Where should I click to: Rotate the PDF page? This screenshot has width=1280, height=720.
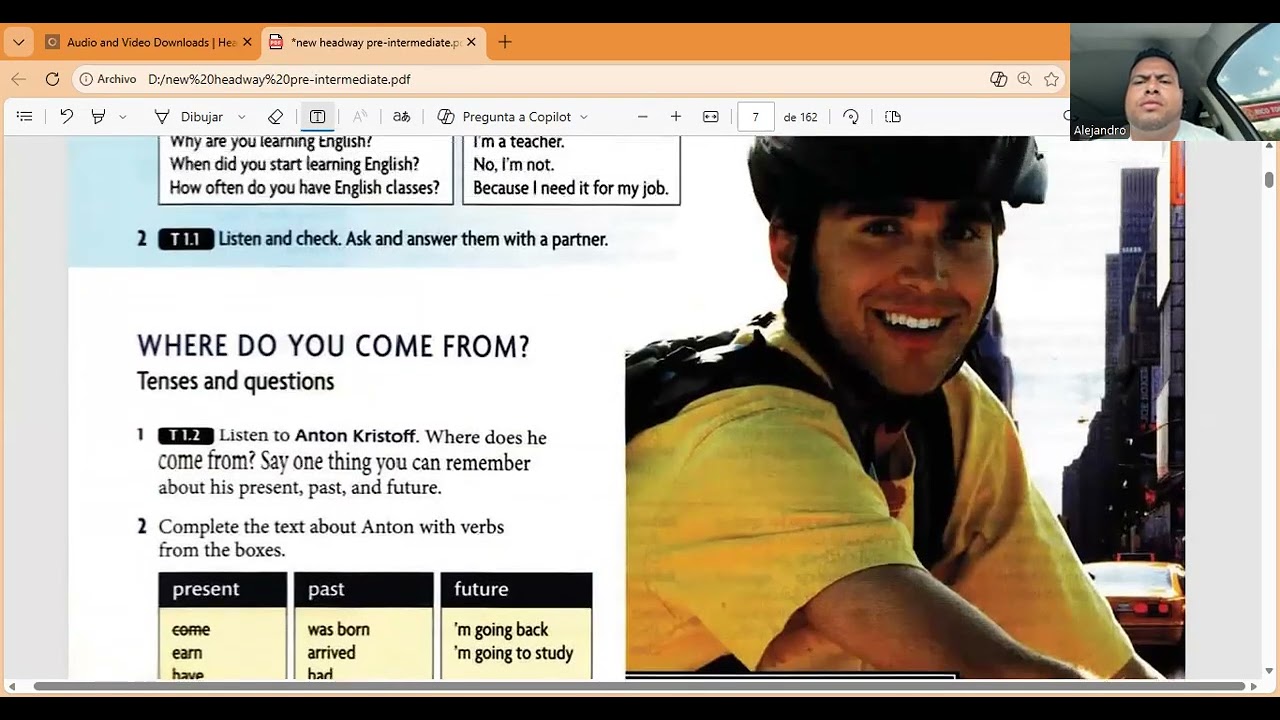tap(851, 117)
